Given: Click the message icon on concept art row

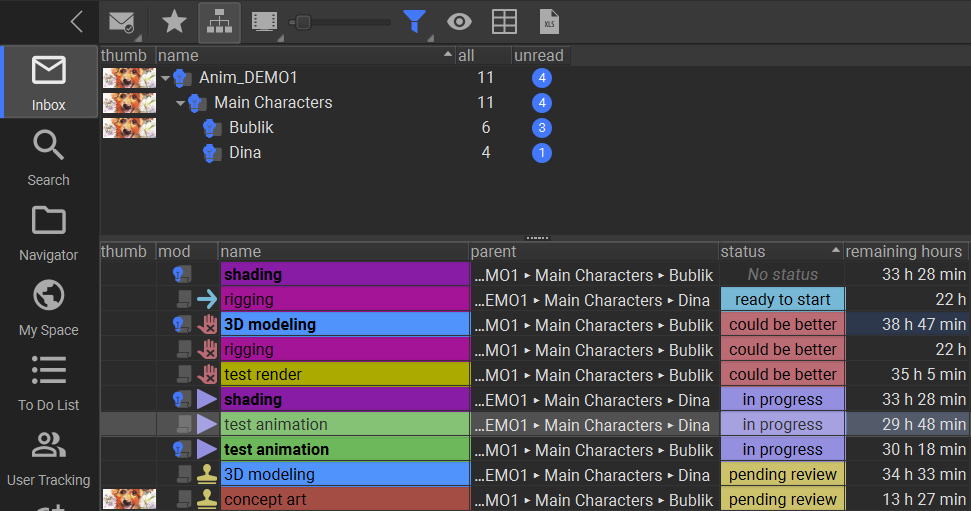Looking at the screenshot, I should 184,499.
